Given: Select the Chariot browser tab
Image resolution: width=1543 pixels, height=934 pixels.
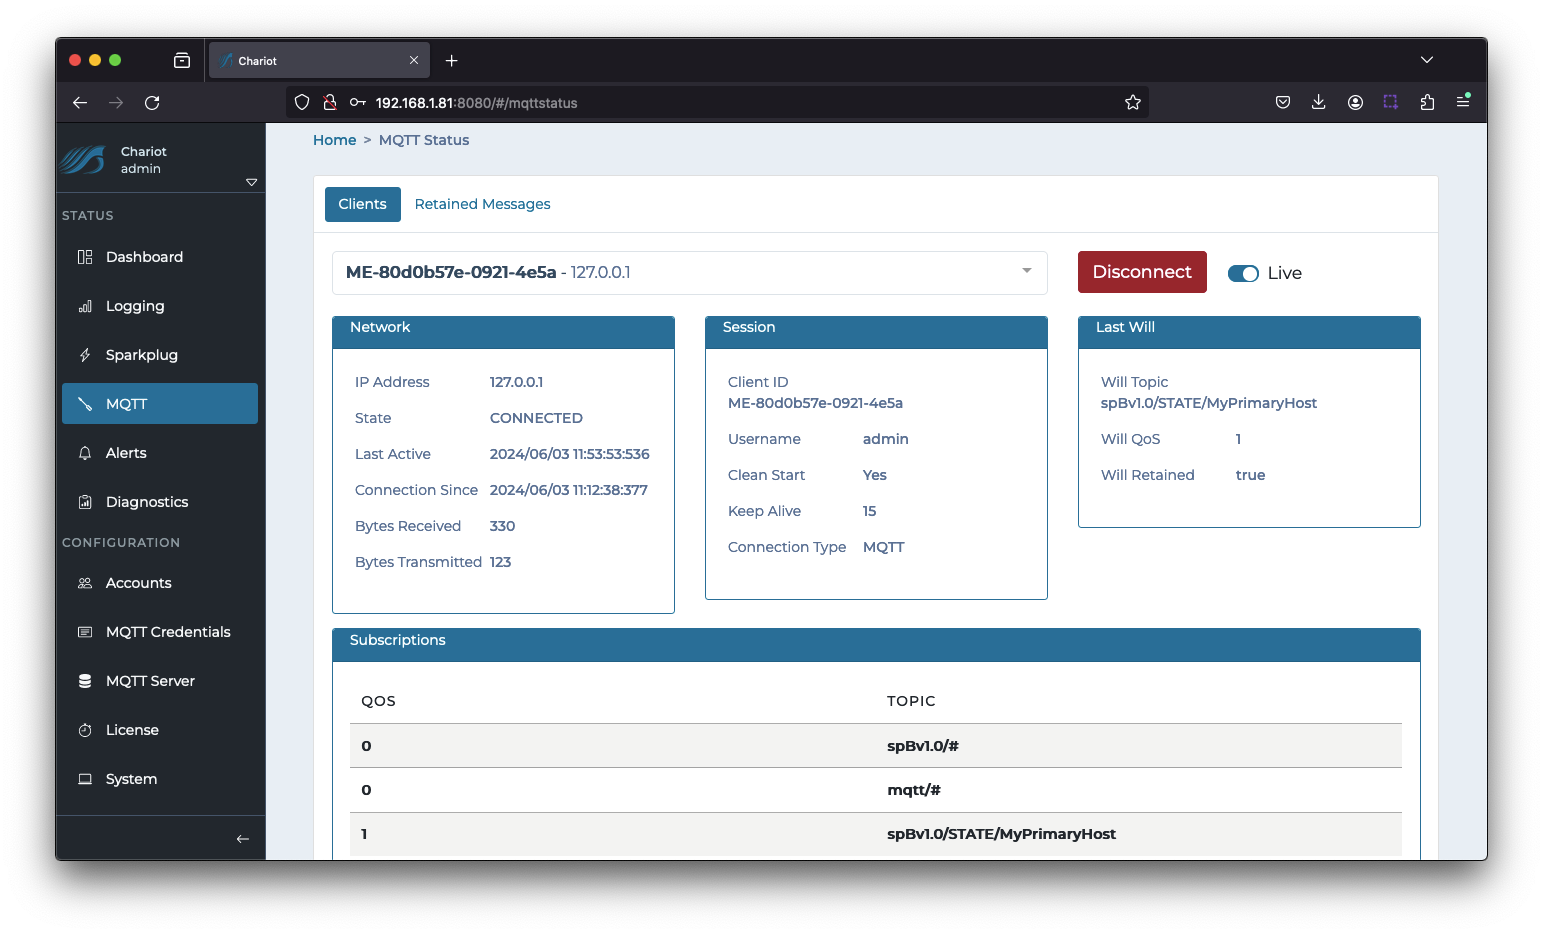Looking at the screenshot, I should tap(320, 60).
